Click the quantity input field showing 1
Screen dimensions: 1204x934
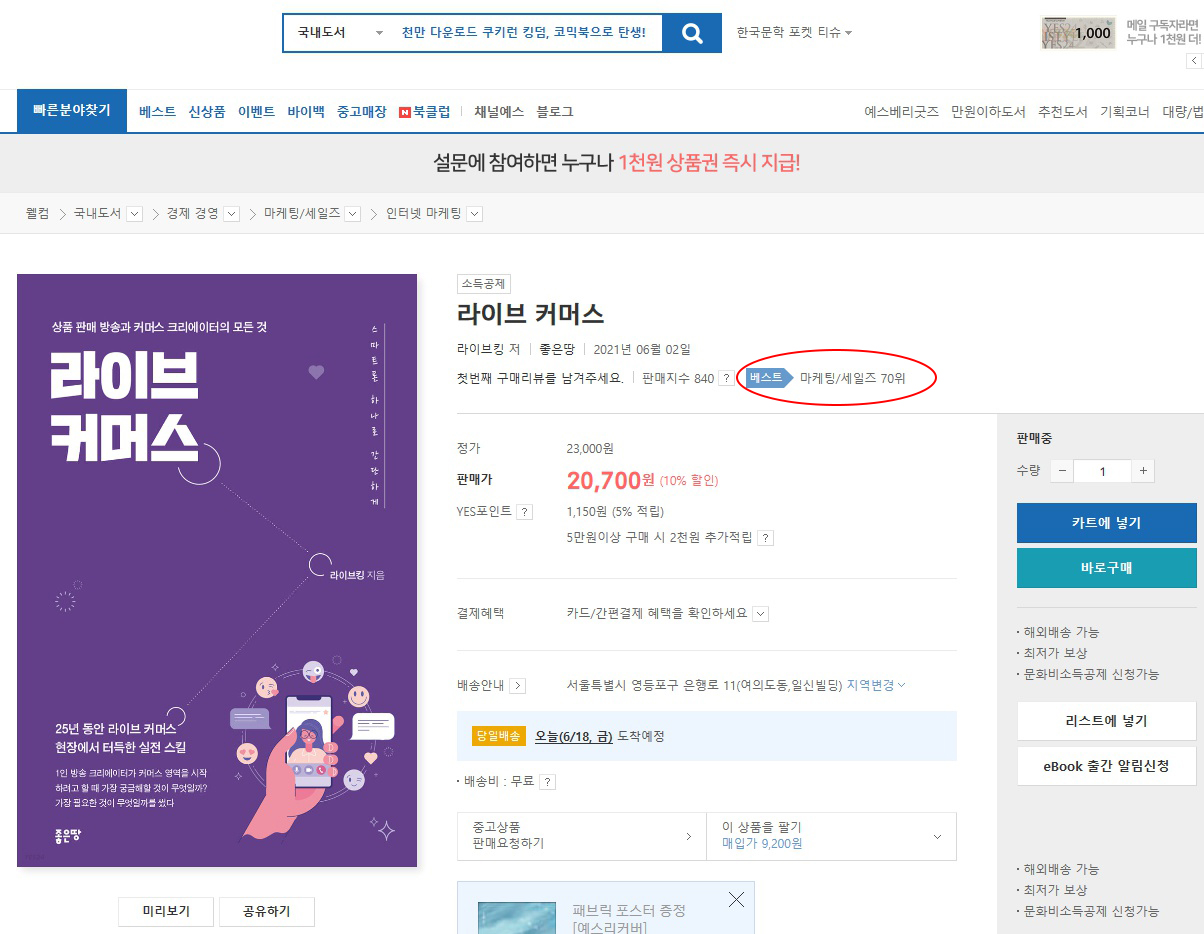coord(1103,471)
